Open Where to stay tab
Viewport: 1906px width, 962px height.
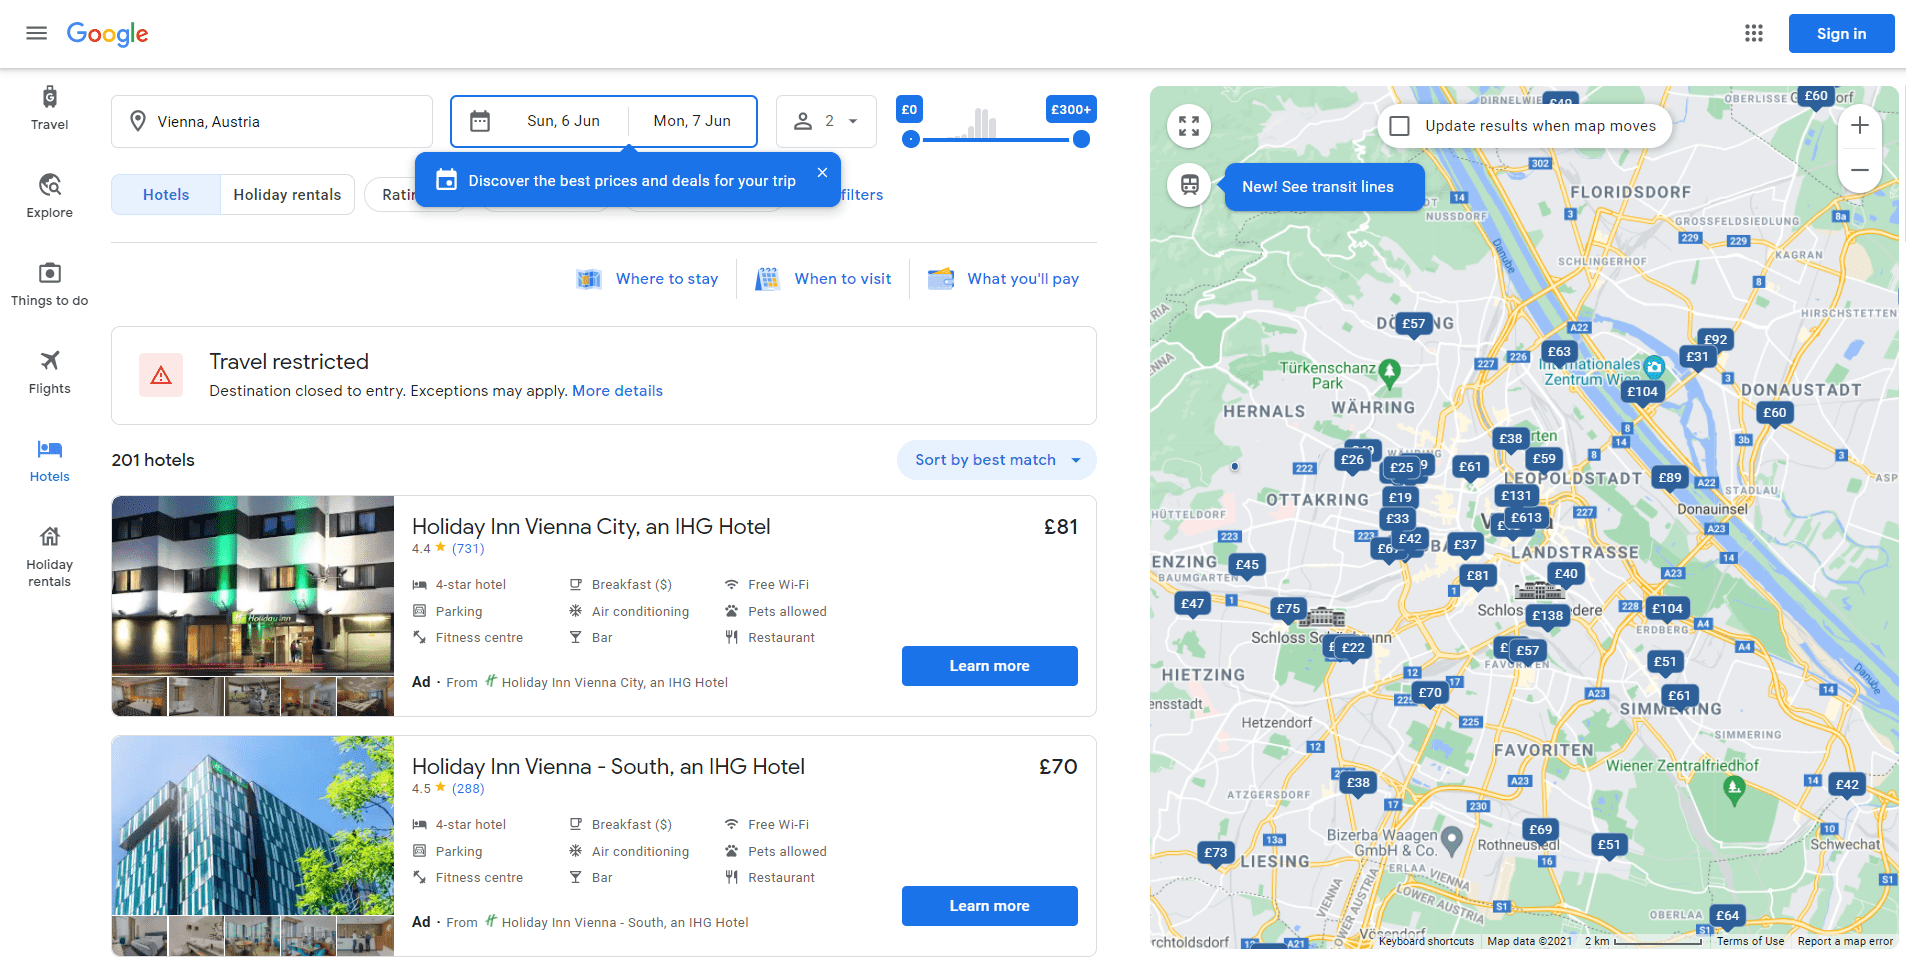point(648,279)
